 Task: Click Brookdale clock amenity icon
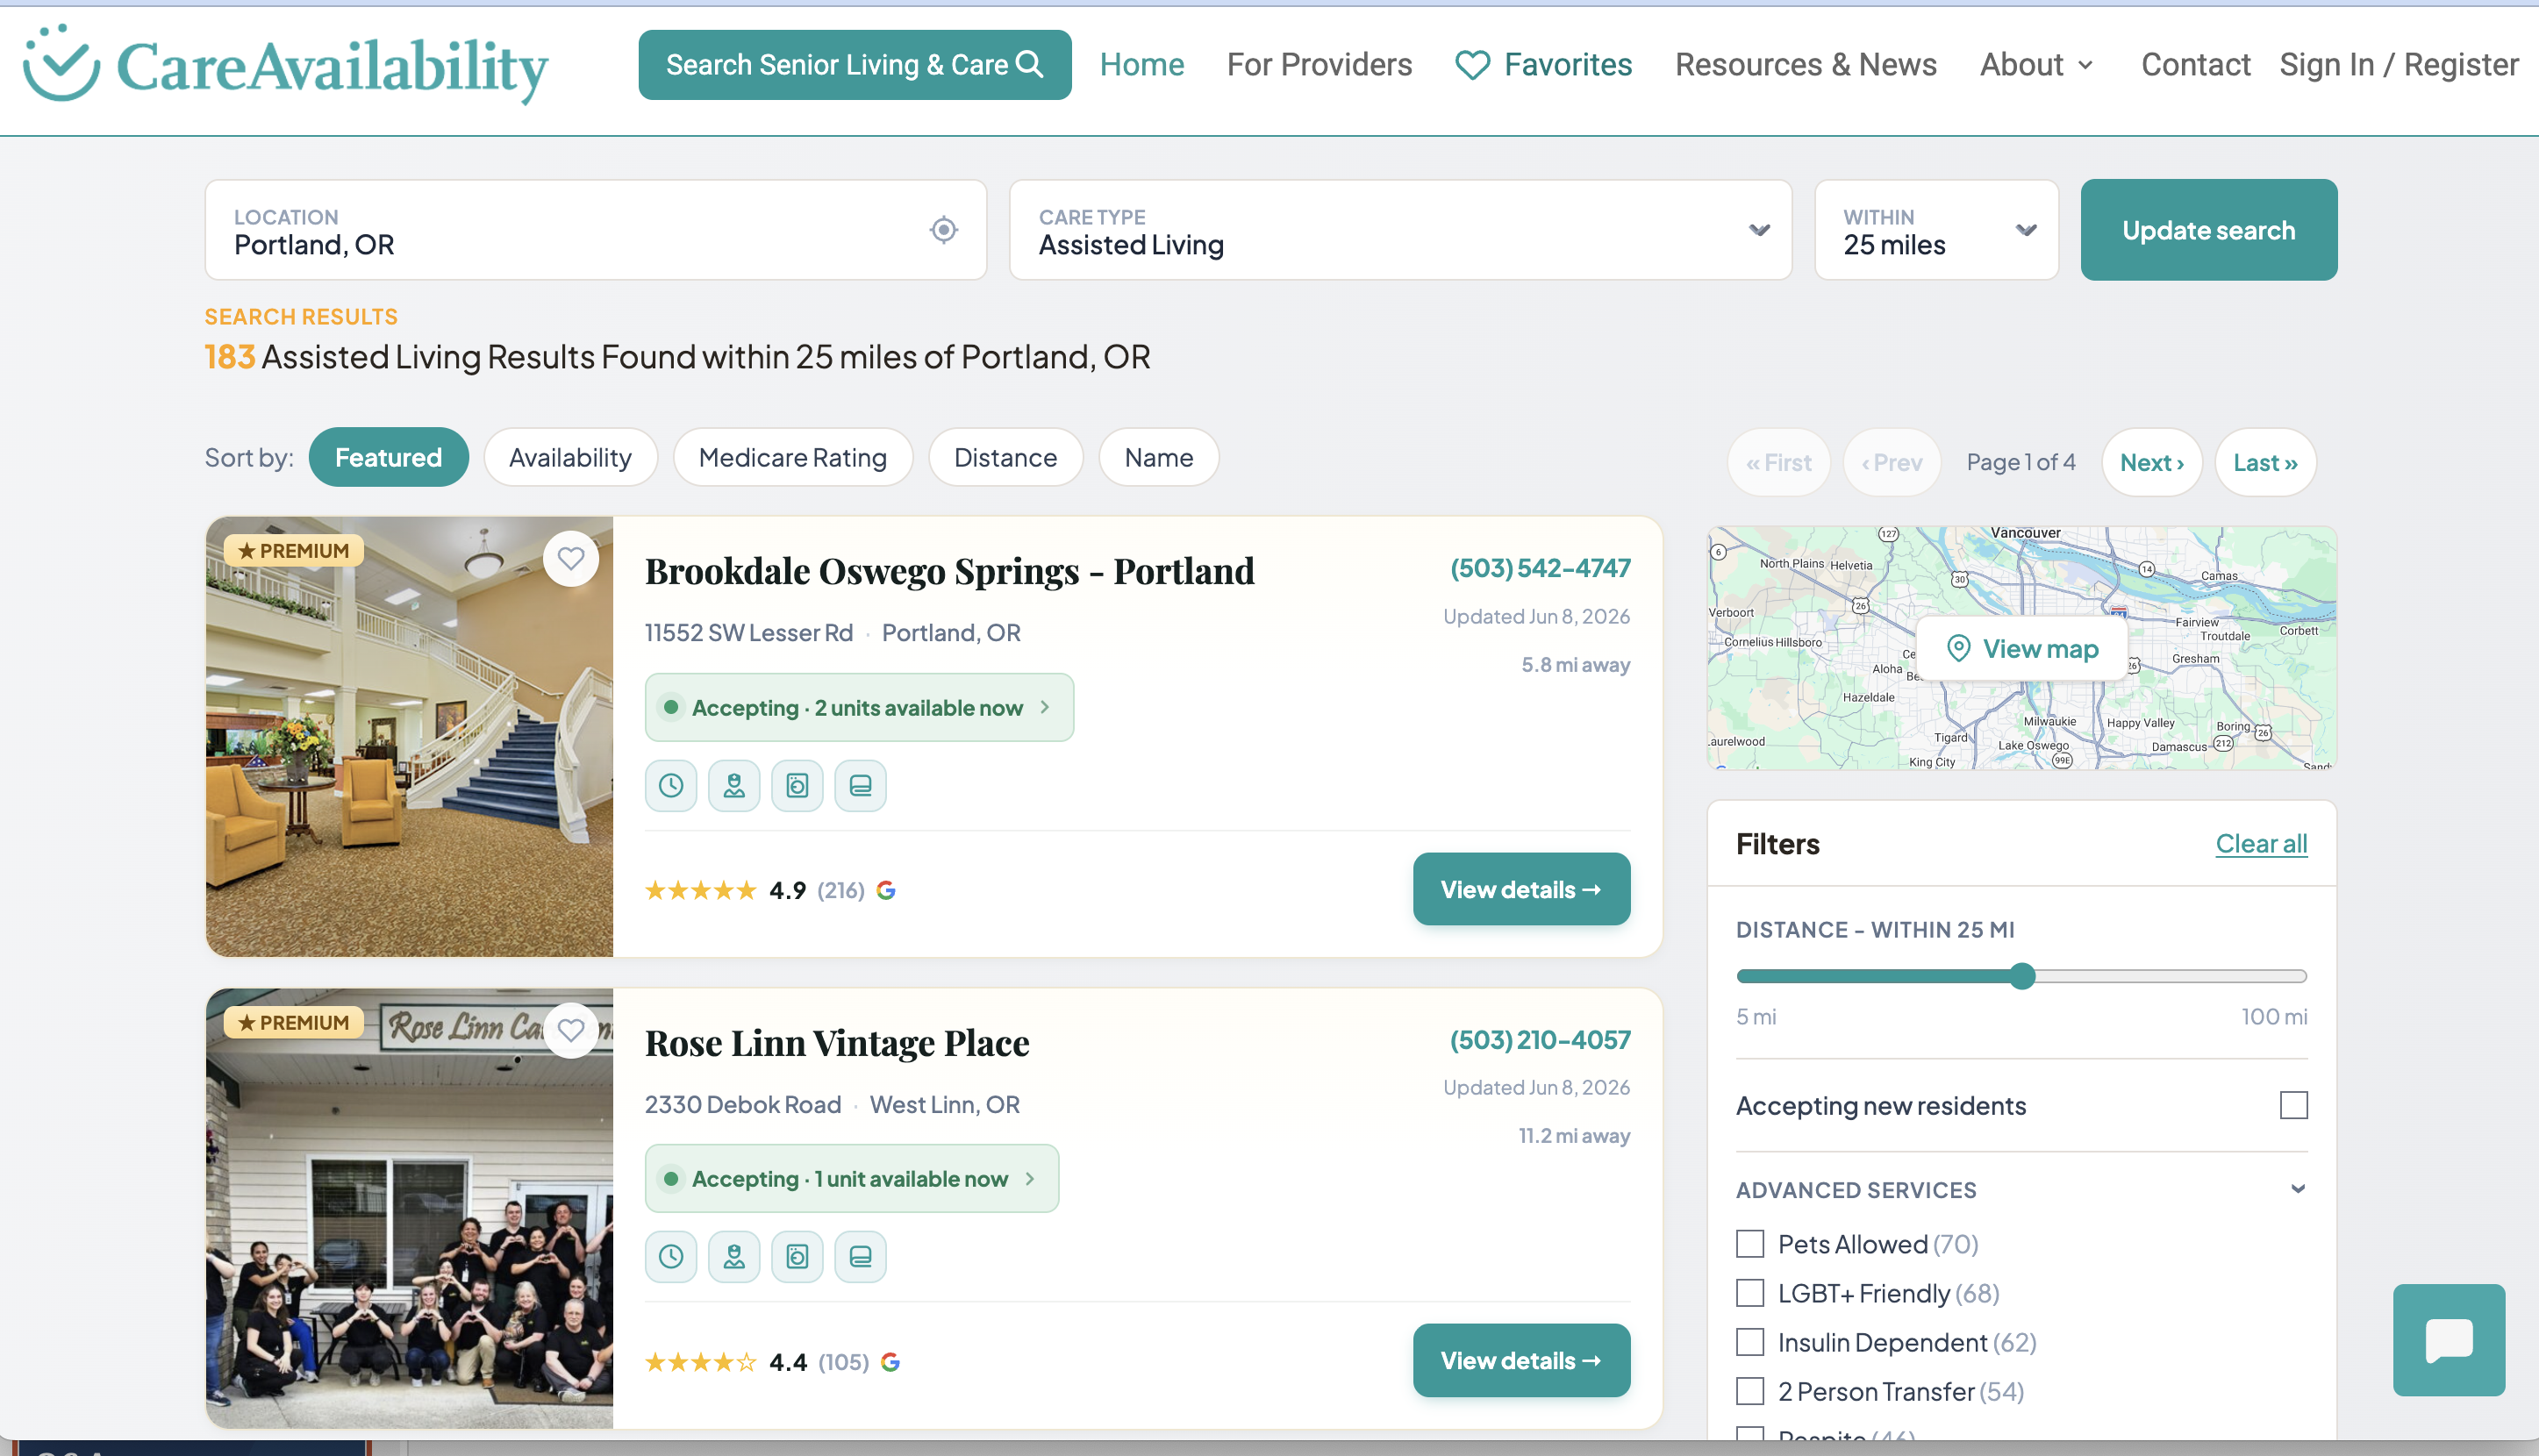pos(671,786)
